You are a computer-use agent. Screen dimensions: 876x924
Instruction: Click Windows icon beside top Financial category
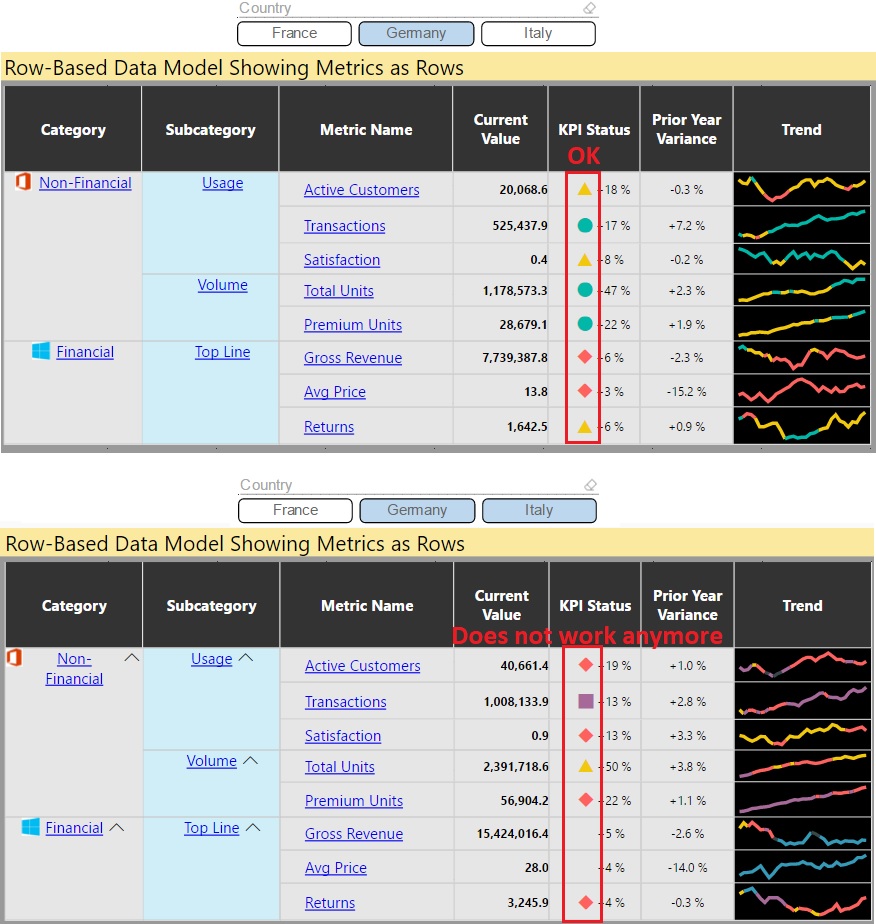(41, 351)
